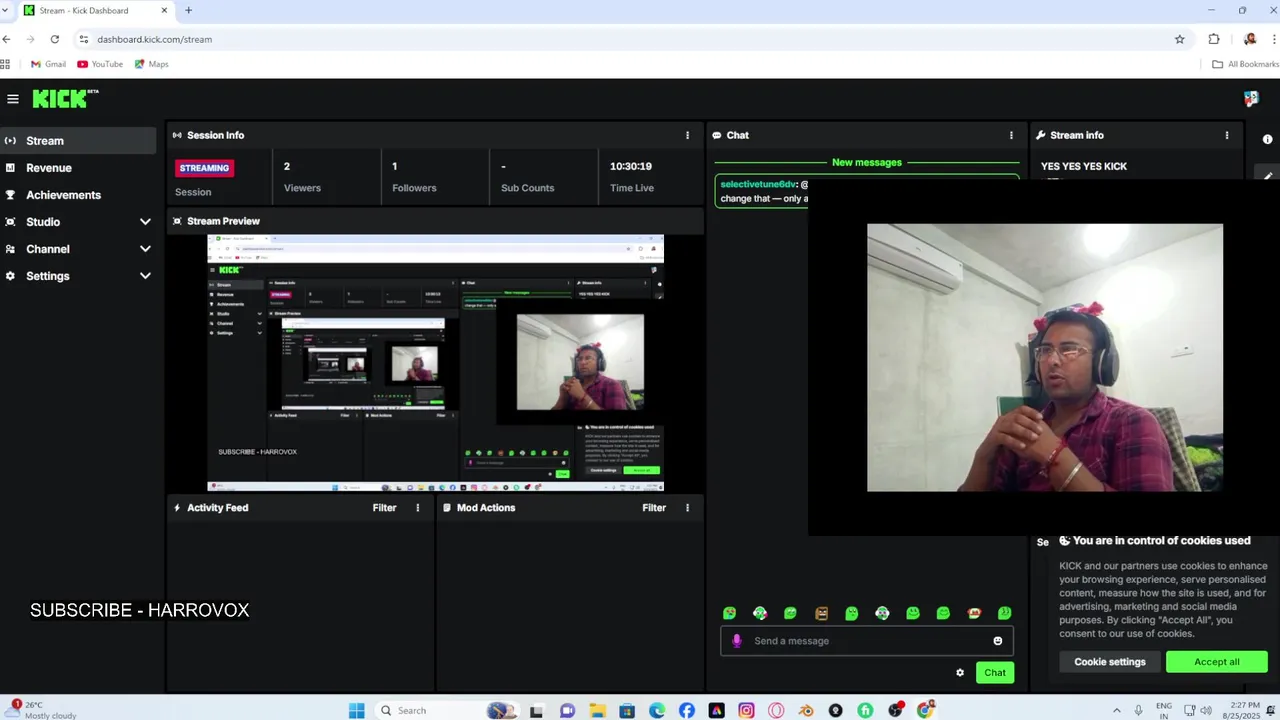Screen dimensions: 1280x720
Task: Open the Chrome profile avatar
Action: tap(1250, 39)
